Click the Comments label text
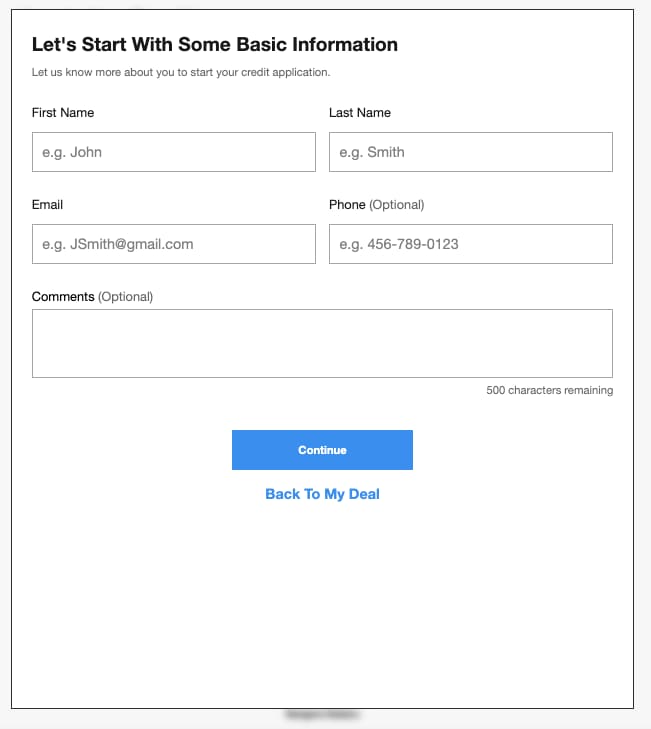The width and height of the screenshot is (651, 729). (63, 297)
